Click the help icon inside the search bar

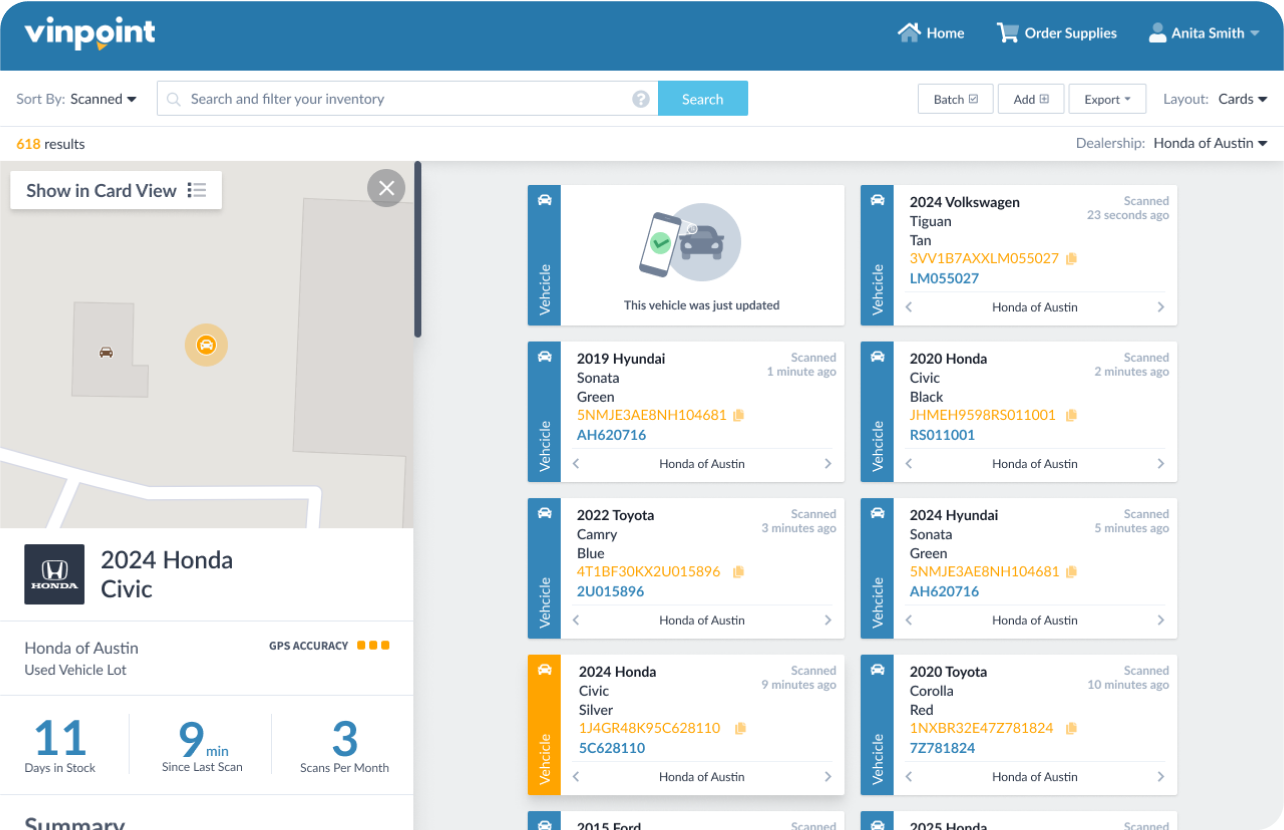click(640, 98)
